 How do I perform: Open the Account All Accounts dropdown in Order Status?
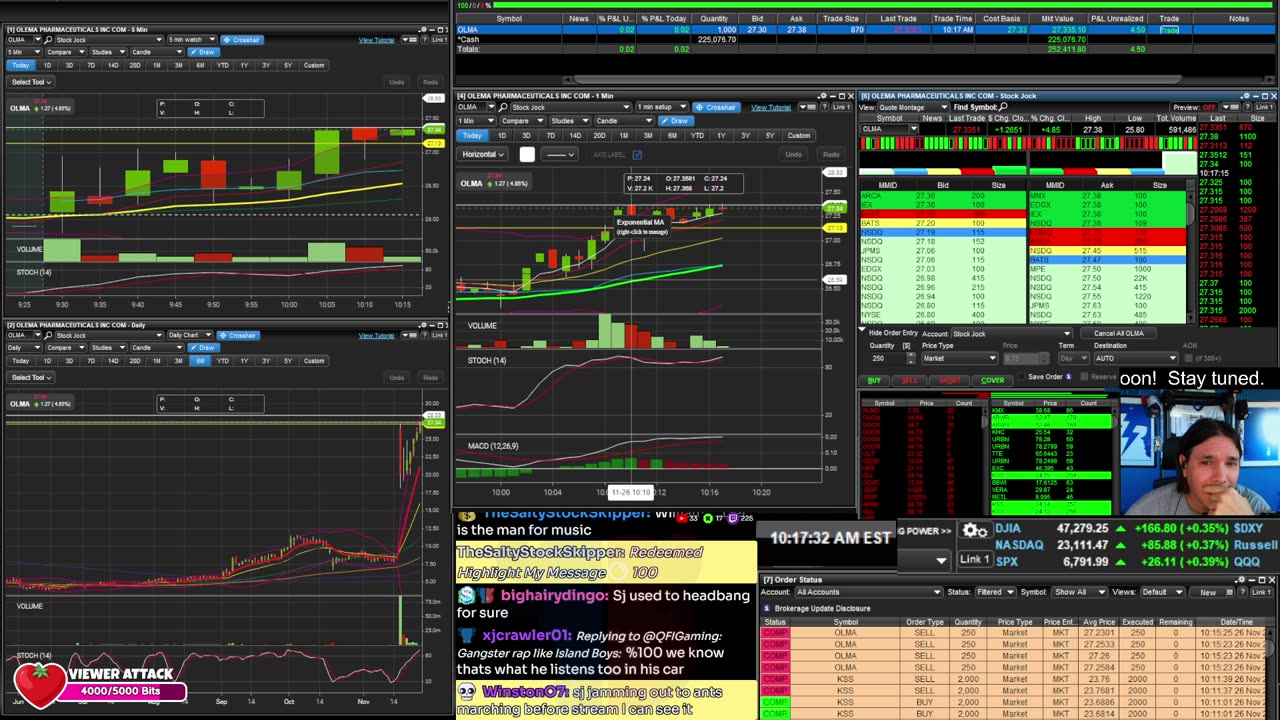pyautogui.click(x=867, y=593)
